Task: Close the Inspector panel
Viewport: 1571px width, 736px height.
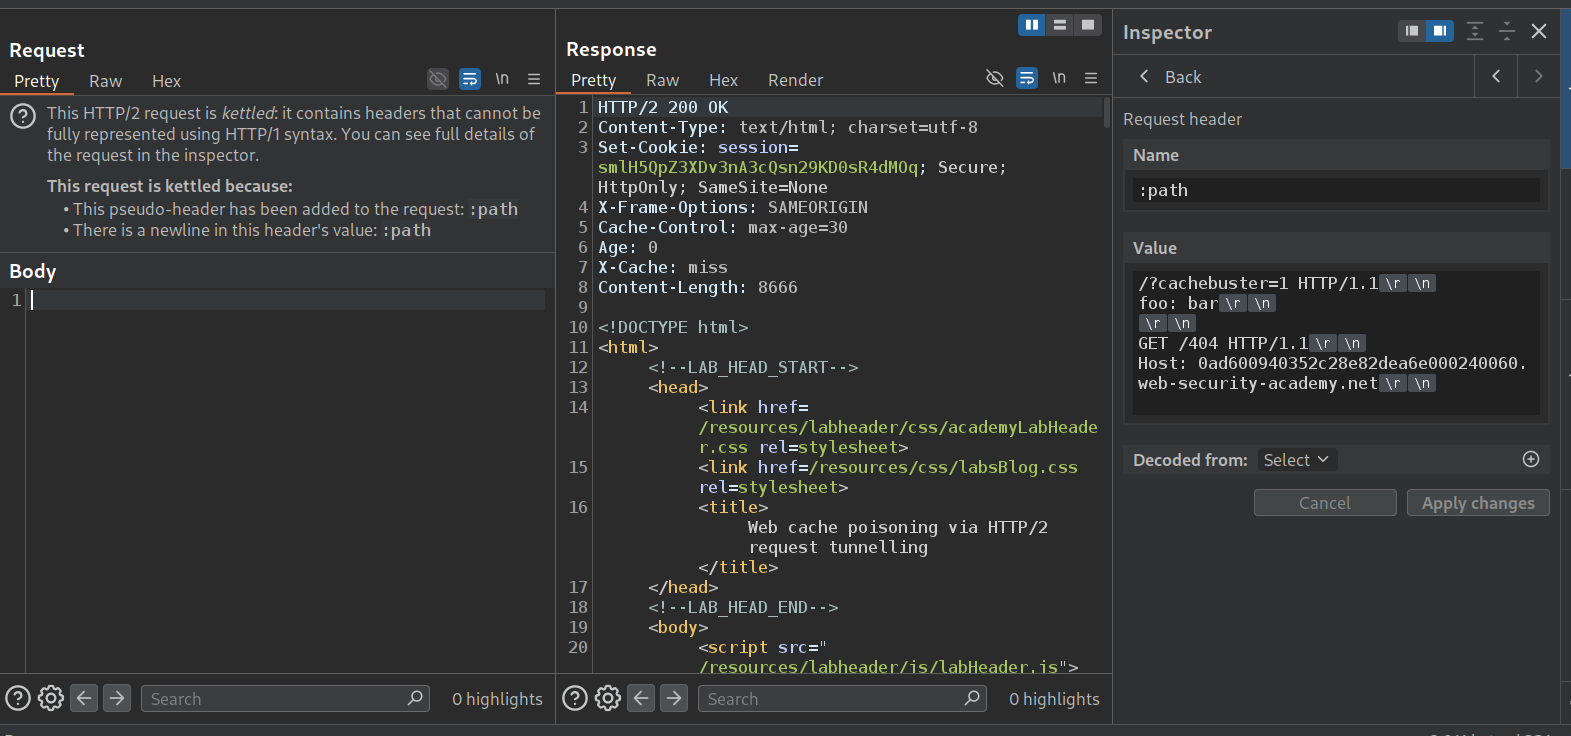Action: [1539, 31]
